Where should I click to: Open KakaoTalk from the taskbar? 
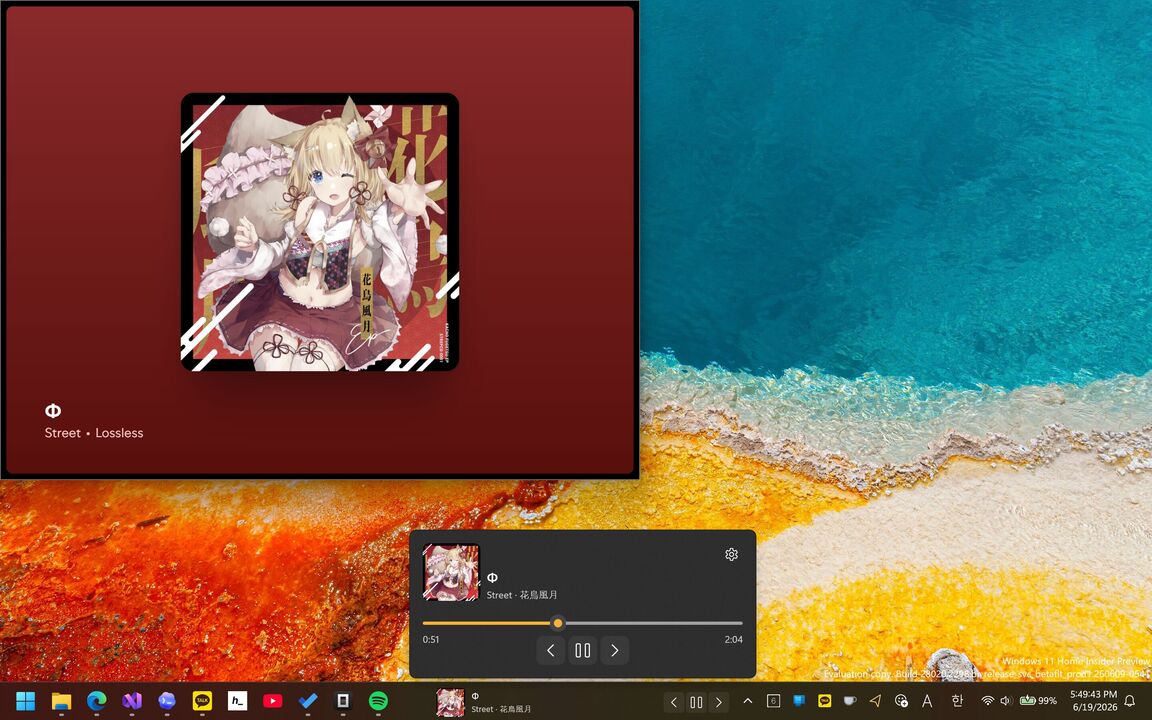202,701
